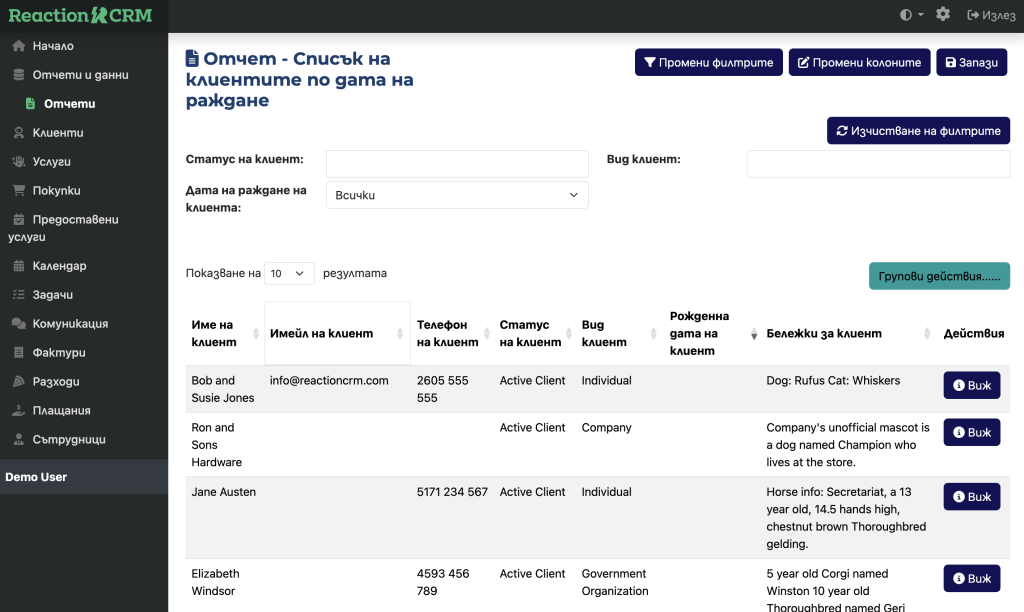
Task: Click the Плащания payment icon
Action: point(18,411)
